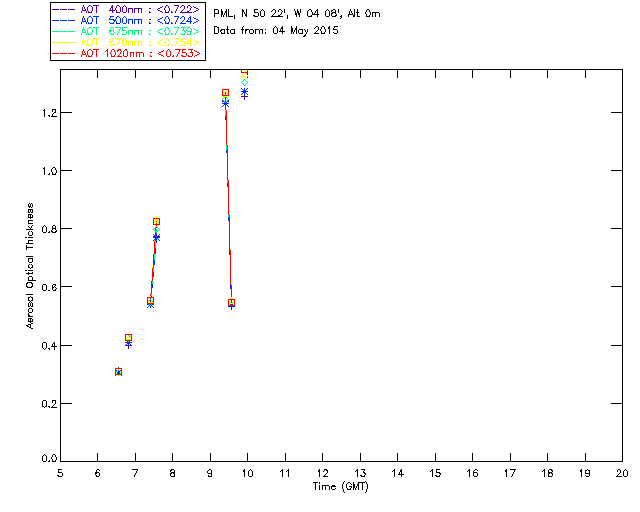This screenshot has height=512, width=640.
Task: Click the 'Time (GMT)' axis title
Action: click(340, 487)
